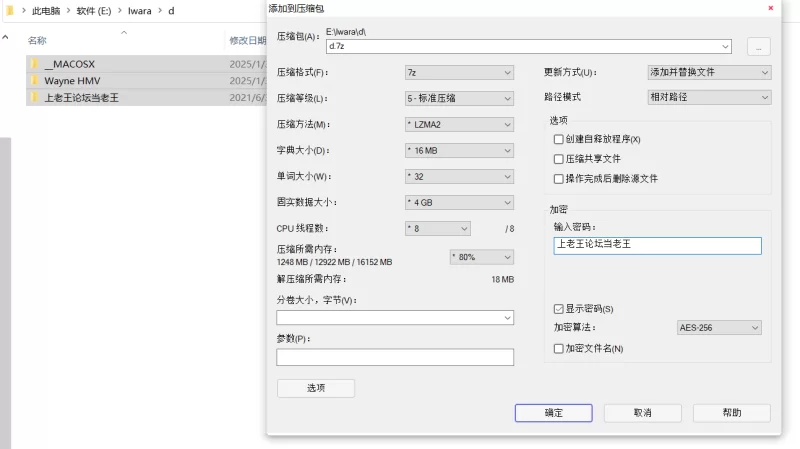Click 此电脑 in the Explorer breadcrumb
800x449 pixels.
[x=46, y=11]
